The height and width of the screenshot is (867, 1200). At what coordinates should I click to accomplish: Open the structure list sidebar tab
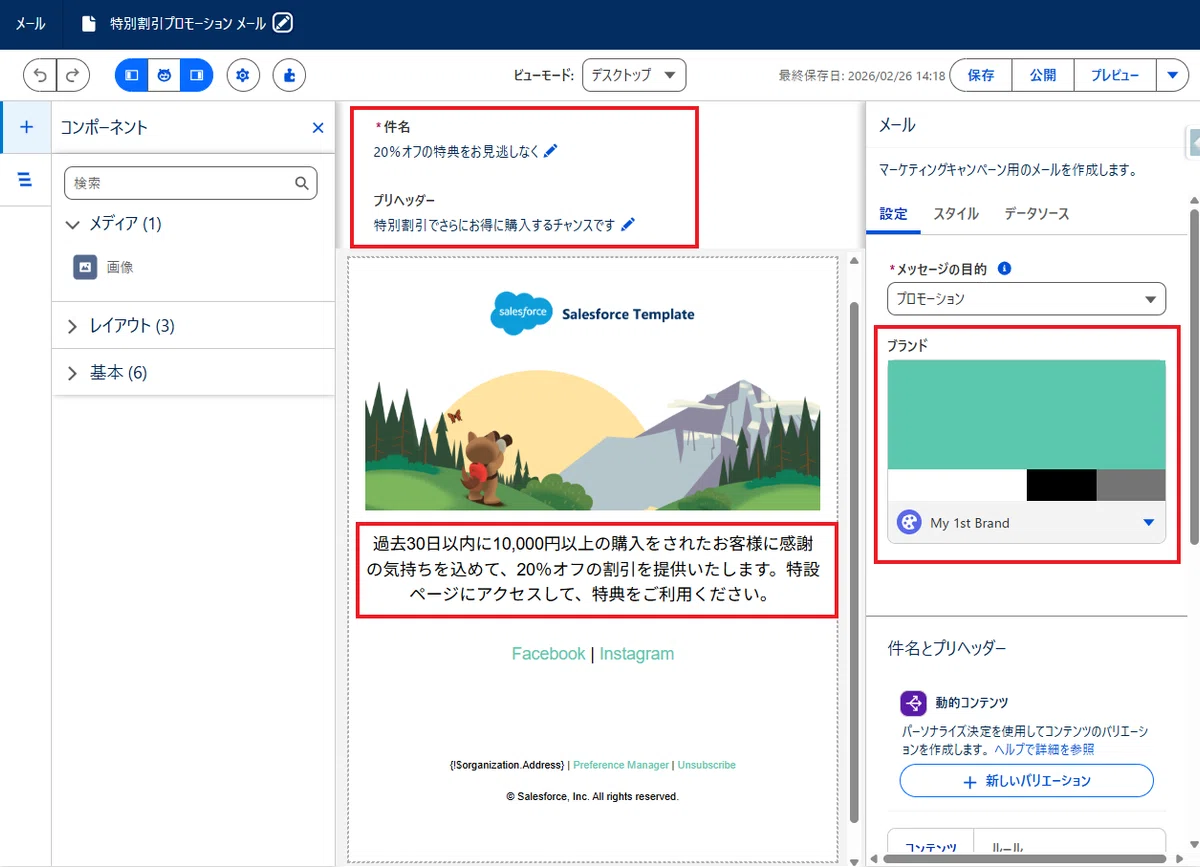pos(26,179)
